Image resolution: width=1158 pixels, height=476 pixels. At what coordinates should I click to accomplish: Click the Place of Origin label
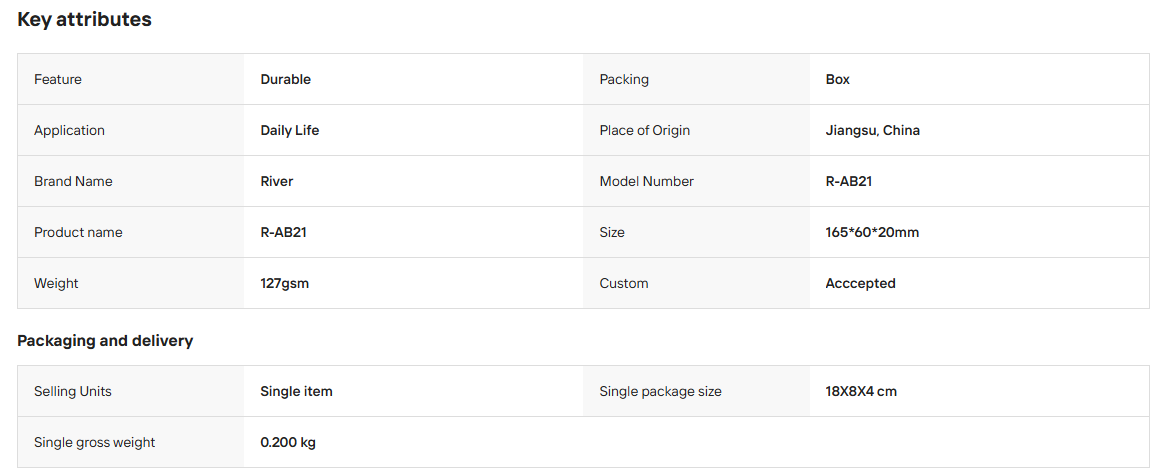(645, 130)
